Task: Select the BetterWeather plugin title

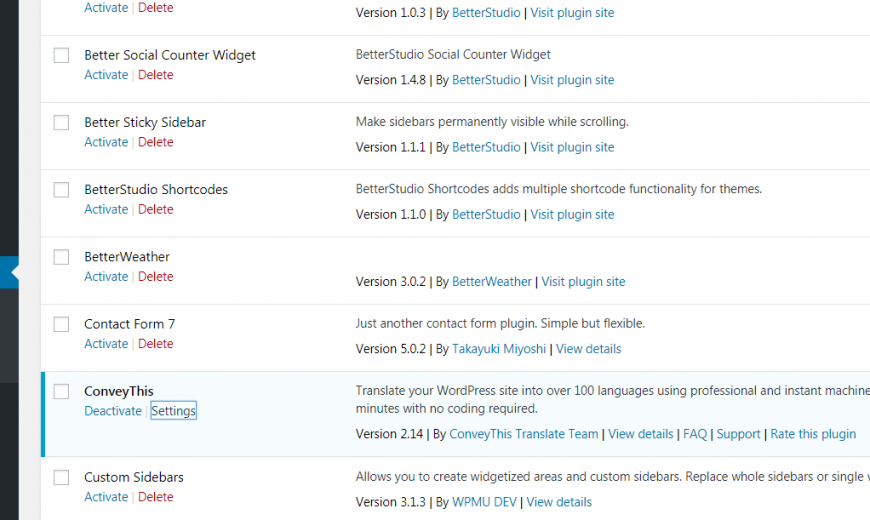Action: 127,257
